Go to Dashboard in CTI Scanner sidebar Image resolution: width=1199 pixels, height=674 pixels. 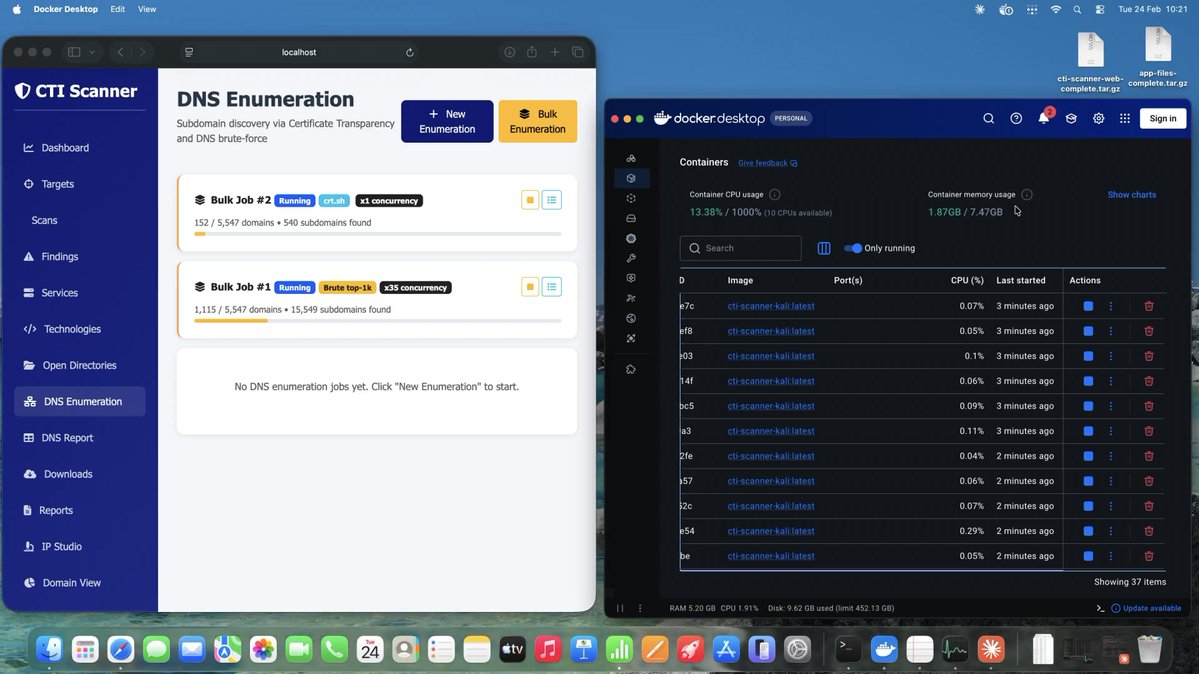pyautogui.click(x=80, y=148)
